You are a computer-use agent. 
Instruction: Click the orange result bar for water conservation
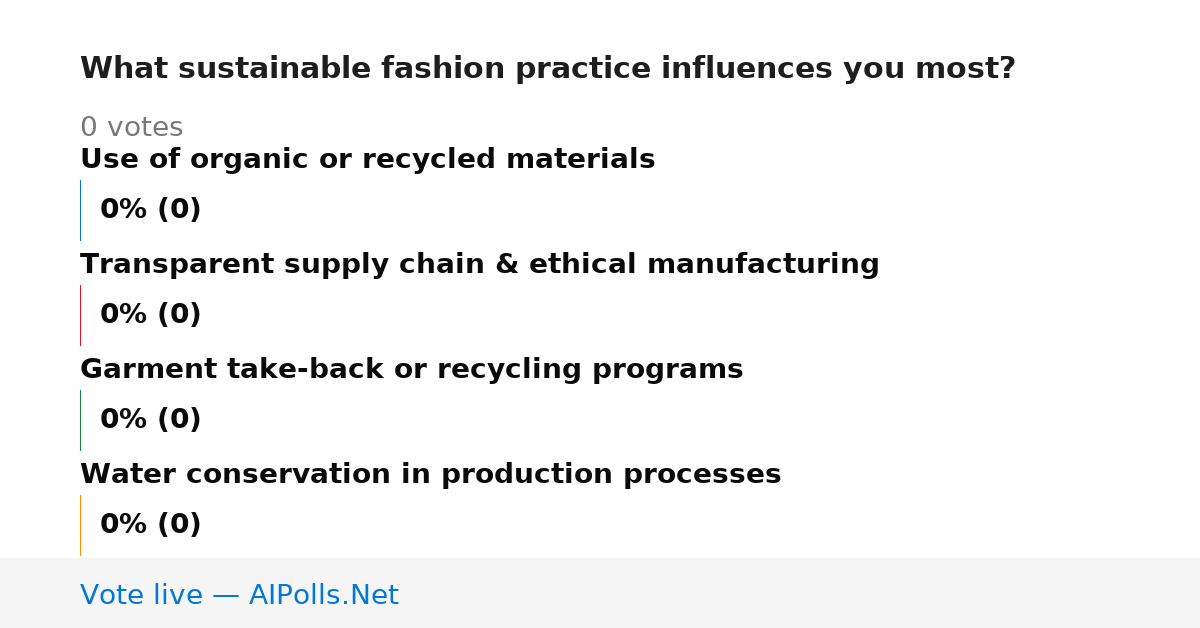point(80,525)
